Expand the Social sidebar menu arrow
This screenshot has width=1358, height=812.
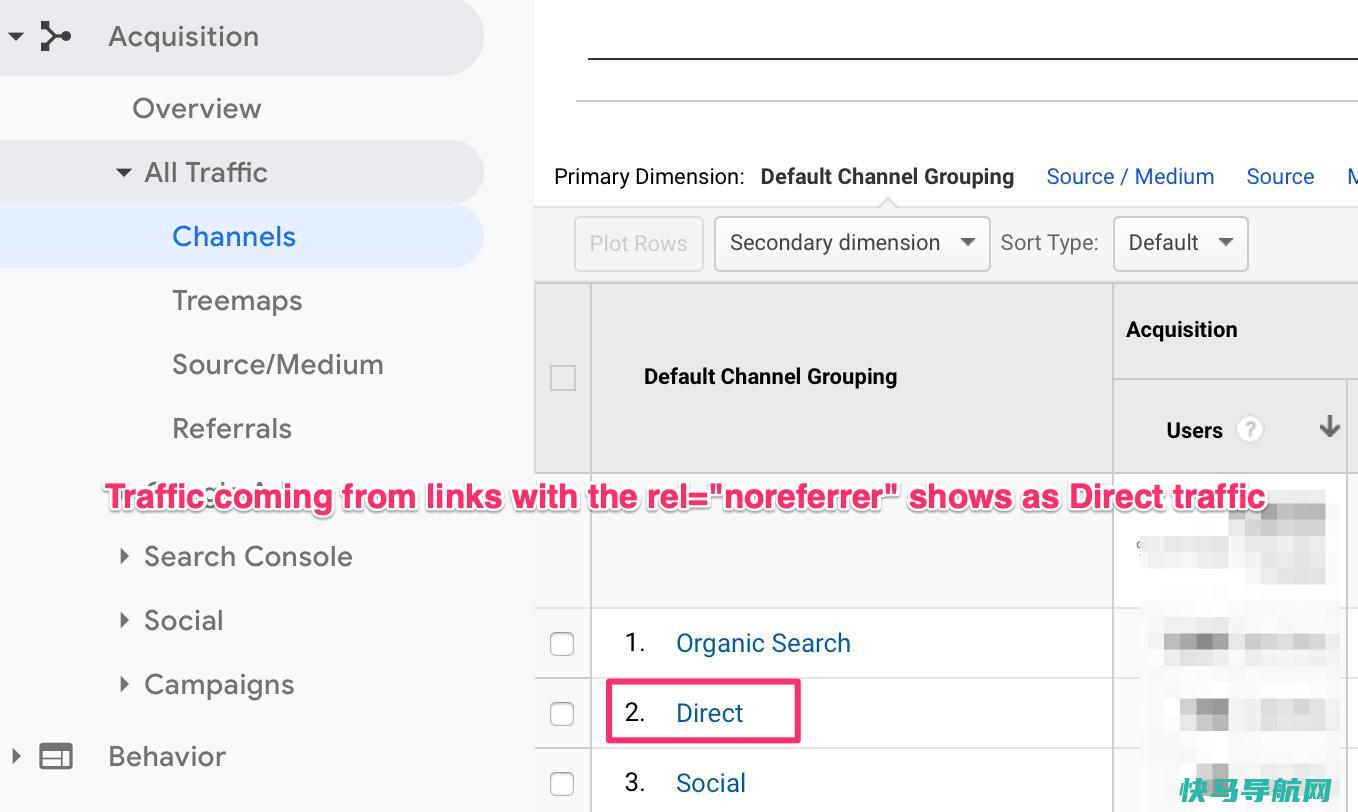click(124, 620)
